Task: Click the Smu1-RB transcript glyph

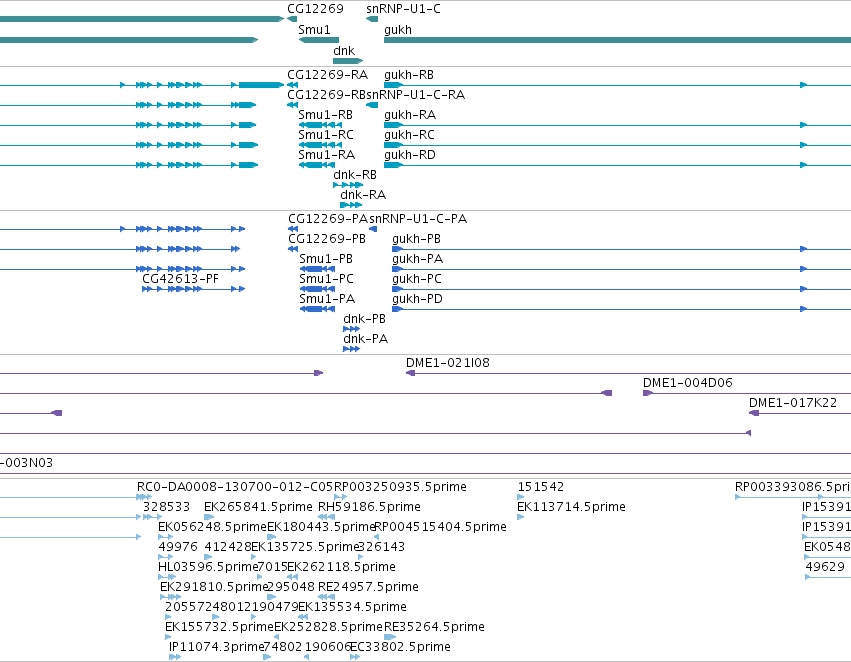Action: [x=320, y=125]
